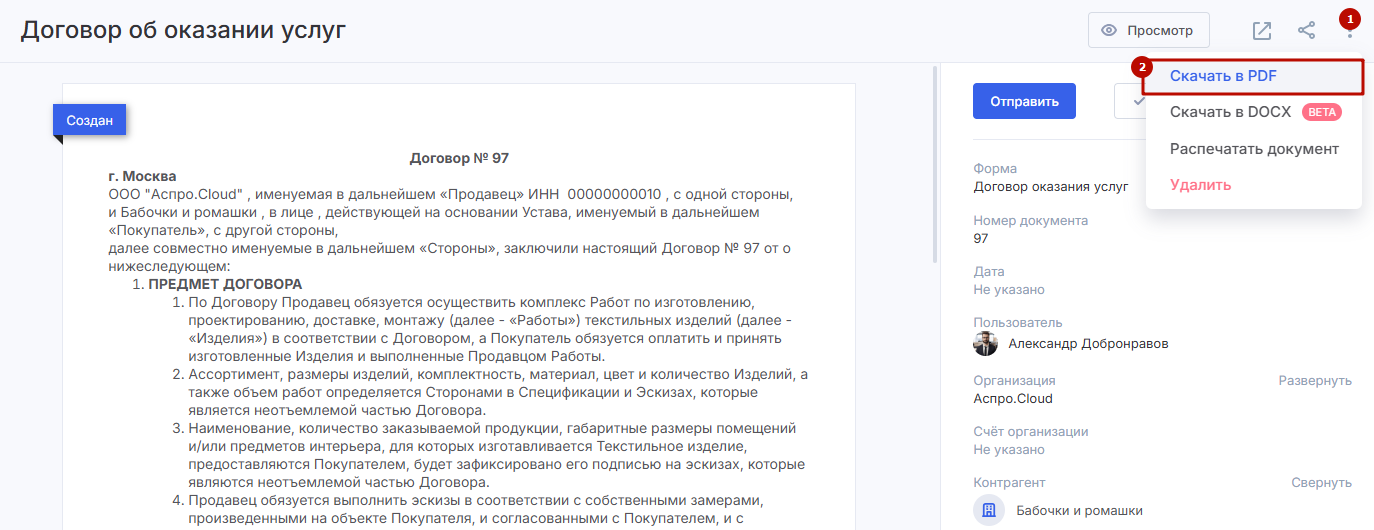This screenshot has height=530, width=1374.
Task: Open document in new window icon
Action: tap(1262, 31)
